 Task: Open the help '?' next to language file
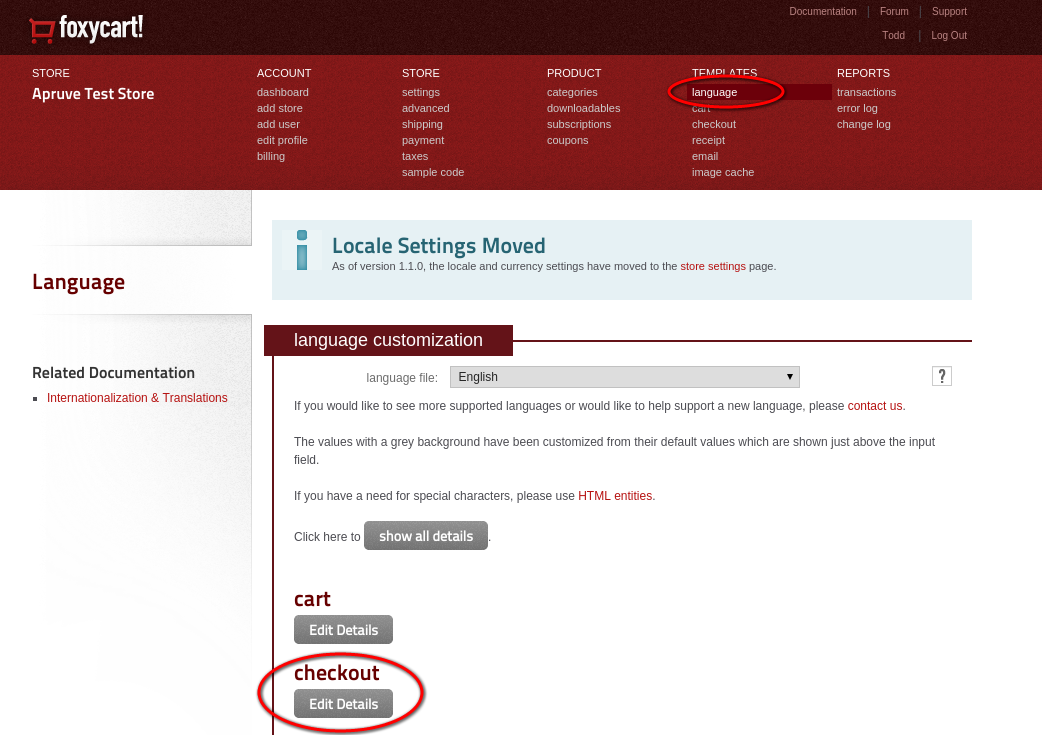pyautogui.click(x=941, y=376)
